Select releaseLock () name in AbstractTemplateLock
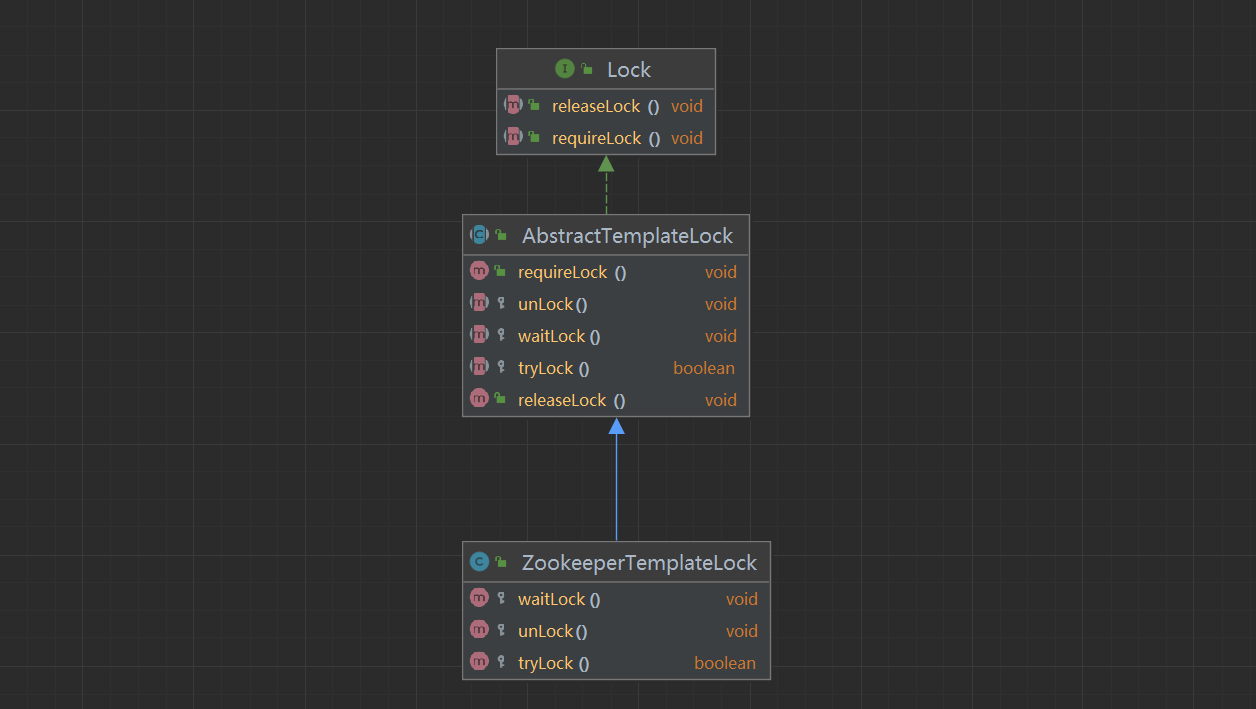 572,400
